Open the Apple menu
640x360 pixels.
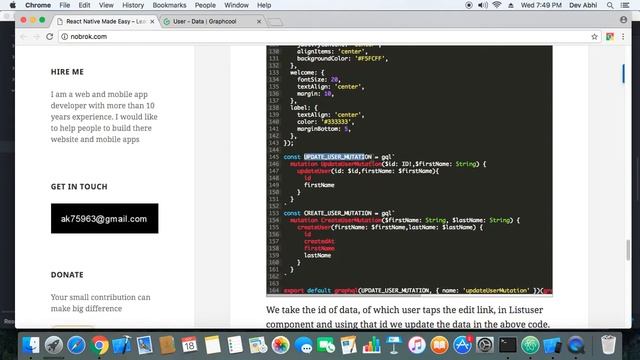(13, 5)
